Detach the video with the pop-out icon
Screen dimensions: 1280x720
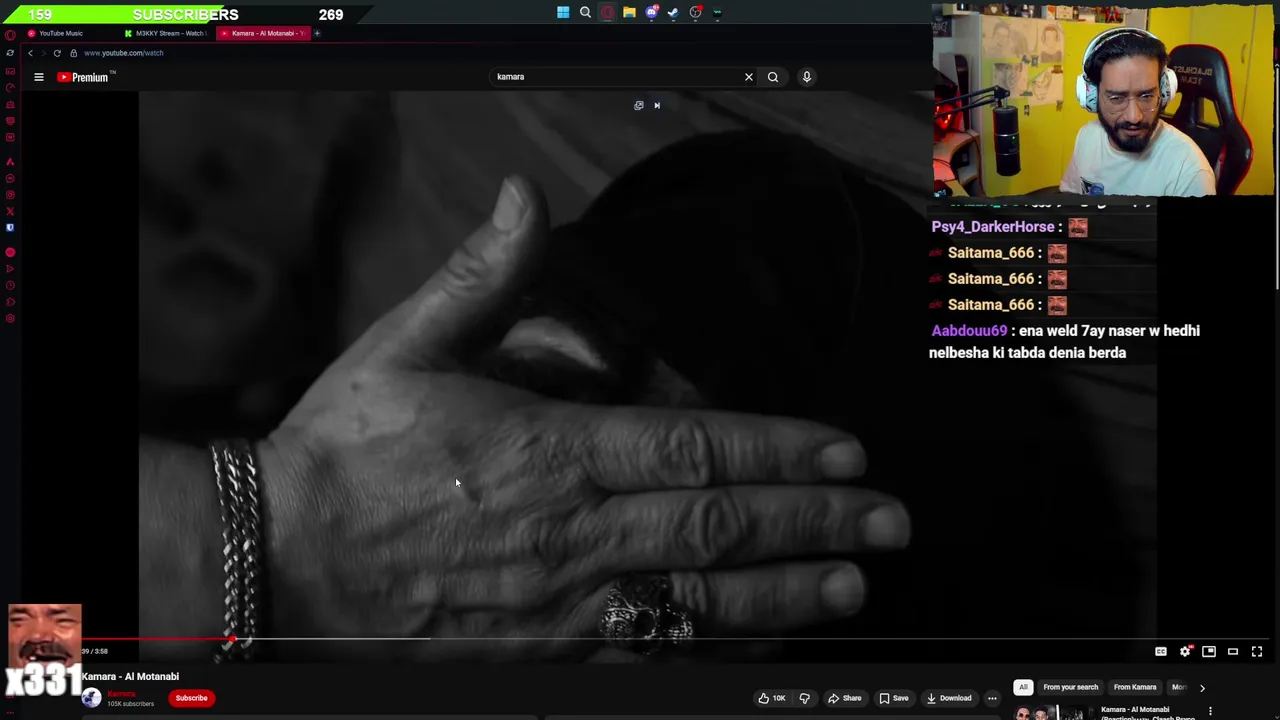pyautogui.click(x=639, y=105)
